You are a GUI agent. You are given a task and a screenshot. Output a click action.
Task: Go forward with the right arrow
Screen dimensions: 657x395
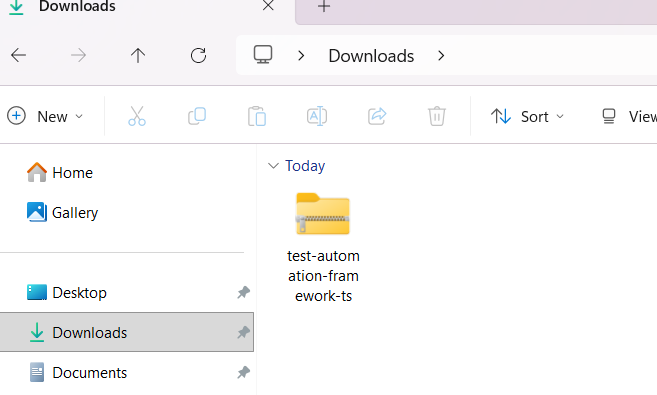pos(78,55)
